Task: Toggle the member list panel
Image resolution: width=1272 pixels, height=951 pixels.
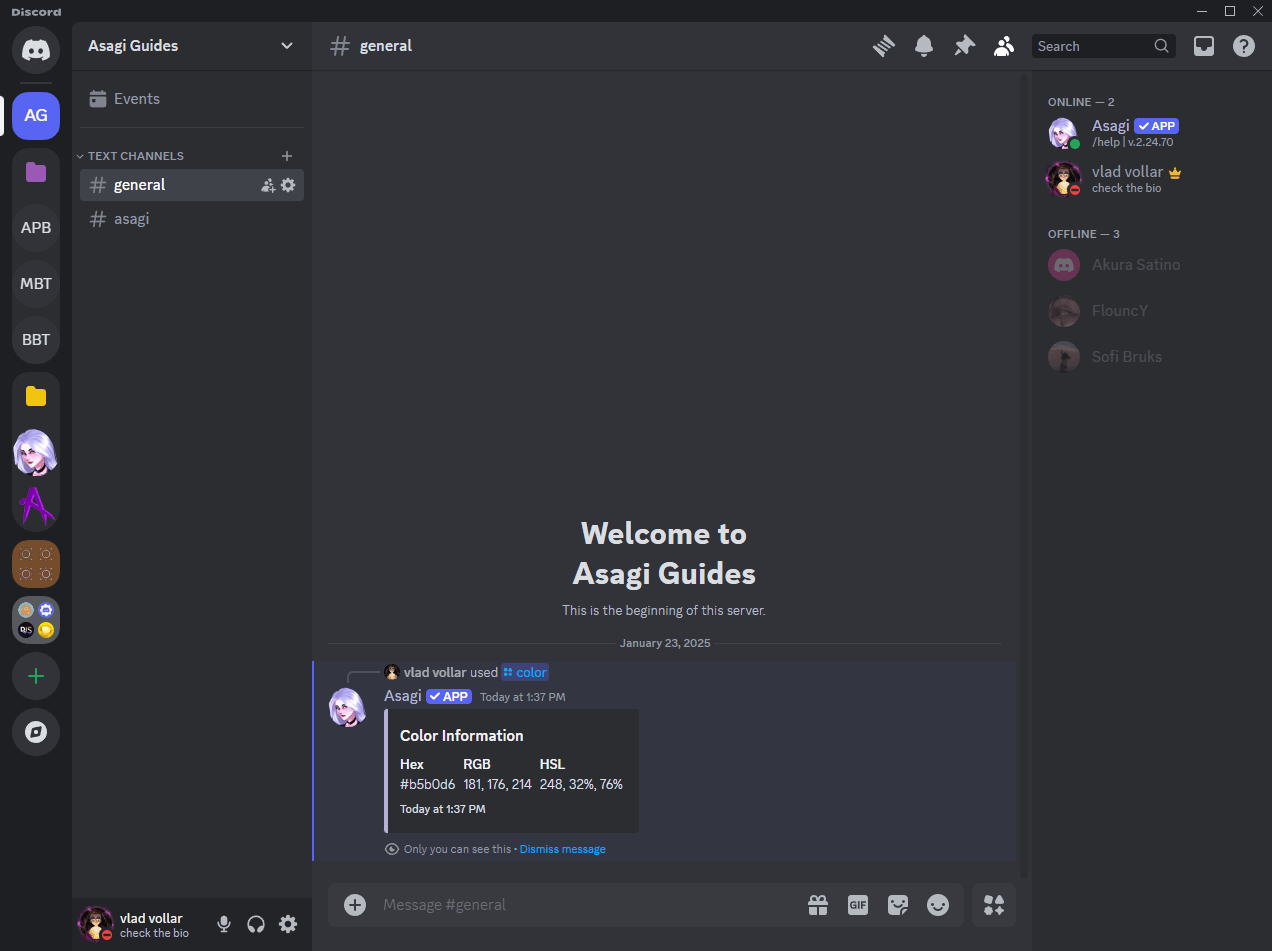Action: point(1004,46)
